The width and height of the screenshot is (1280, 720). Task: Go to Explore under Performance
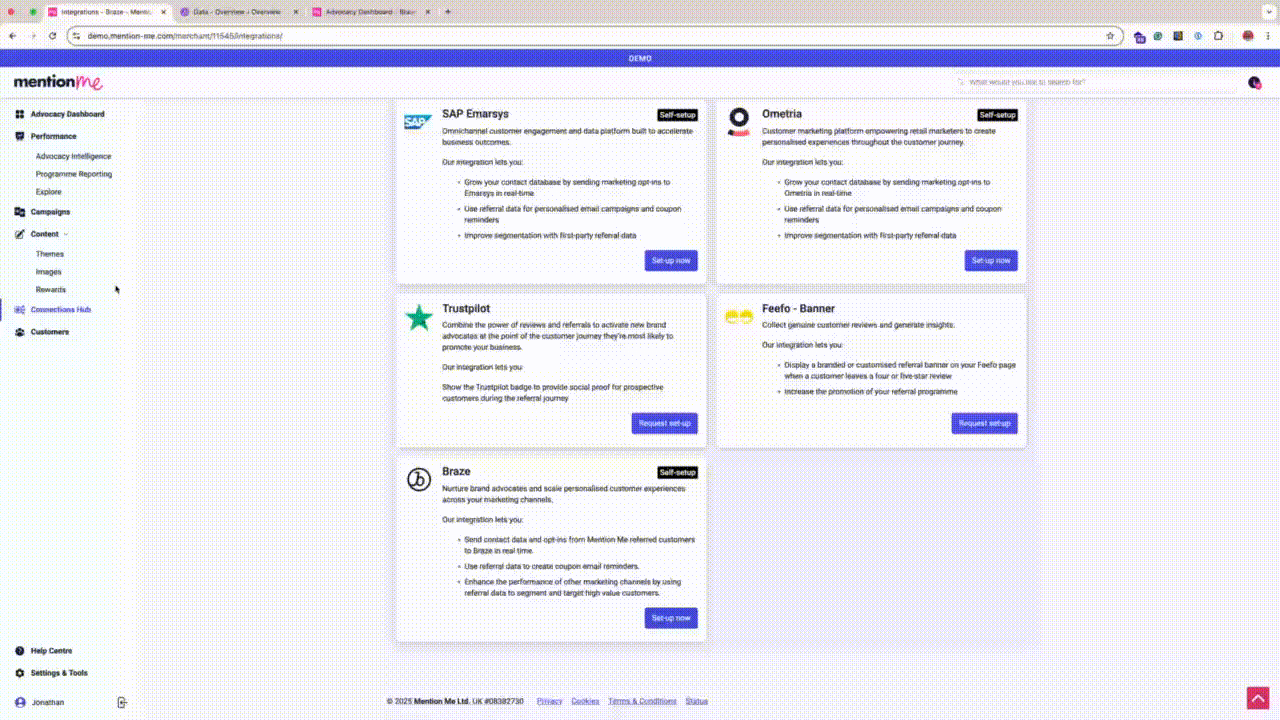[x=48, y=192]
